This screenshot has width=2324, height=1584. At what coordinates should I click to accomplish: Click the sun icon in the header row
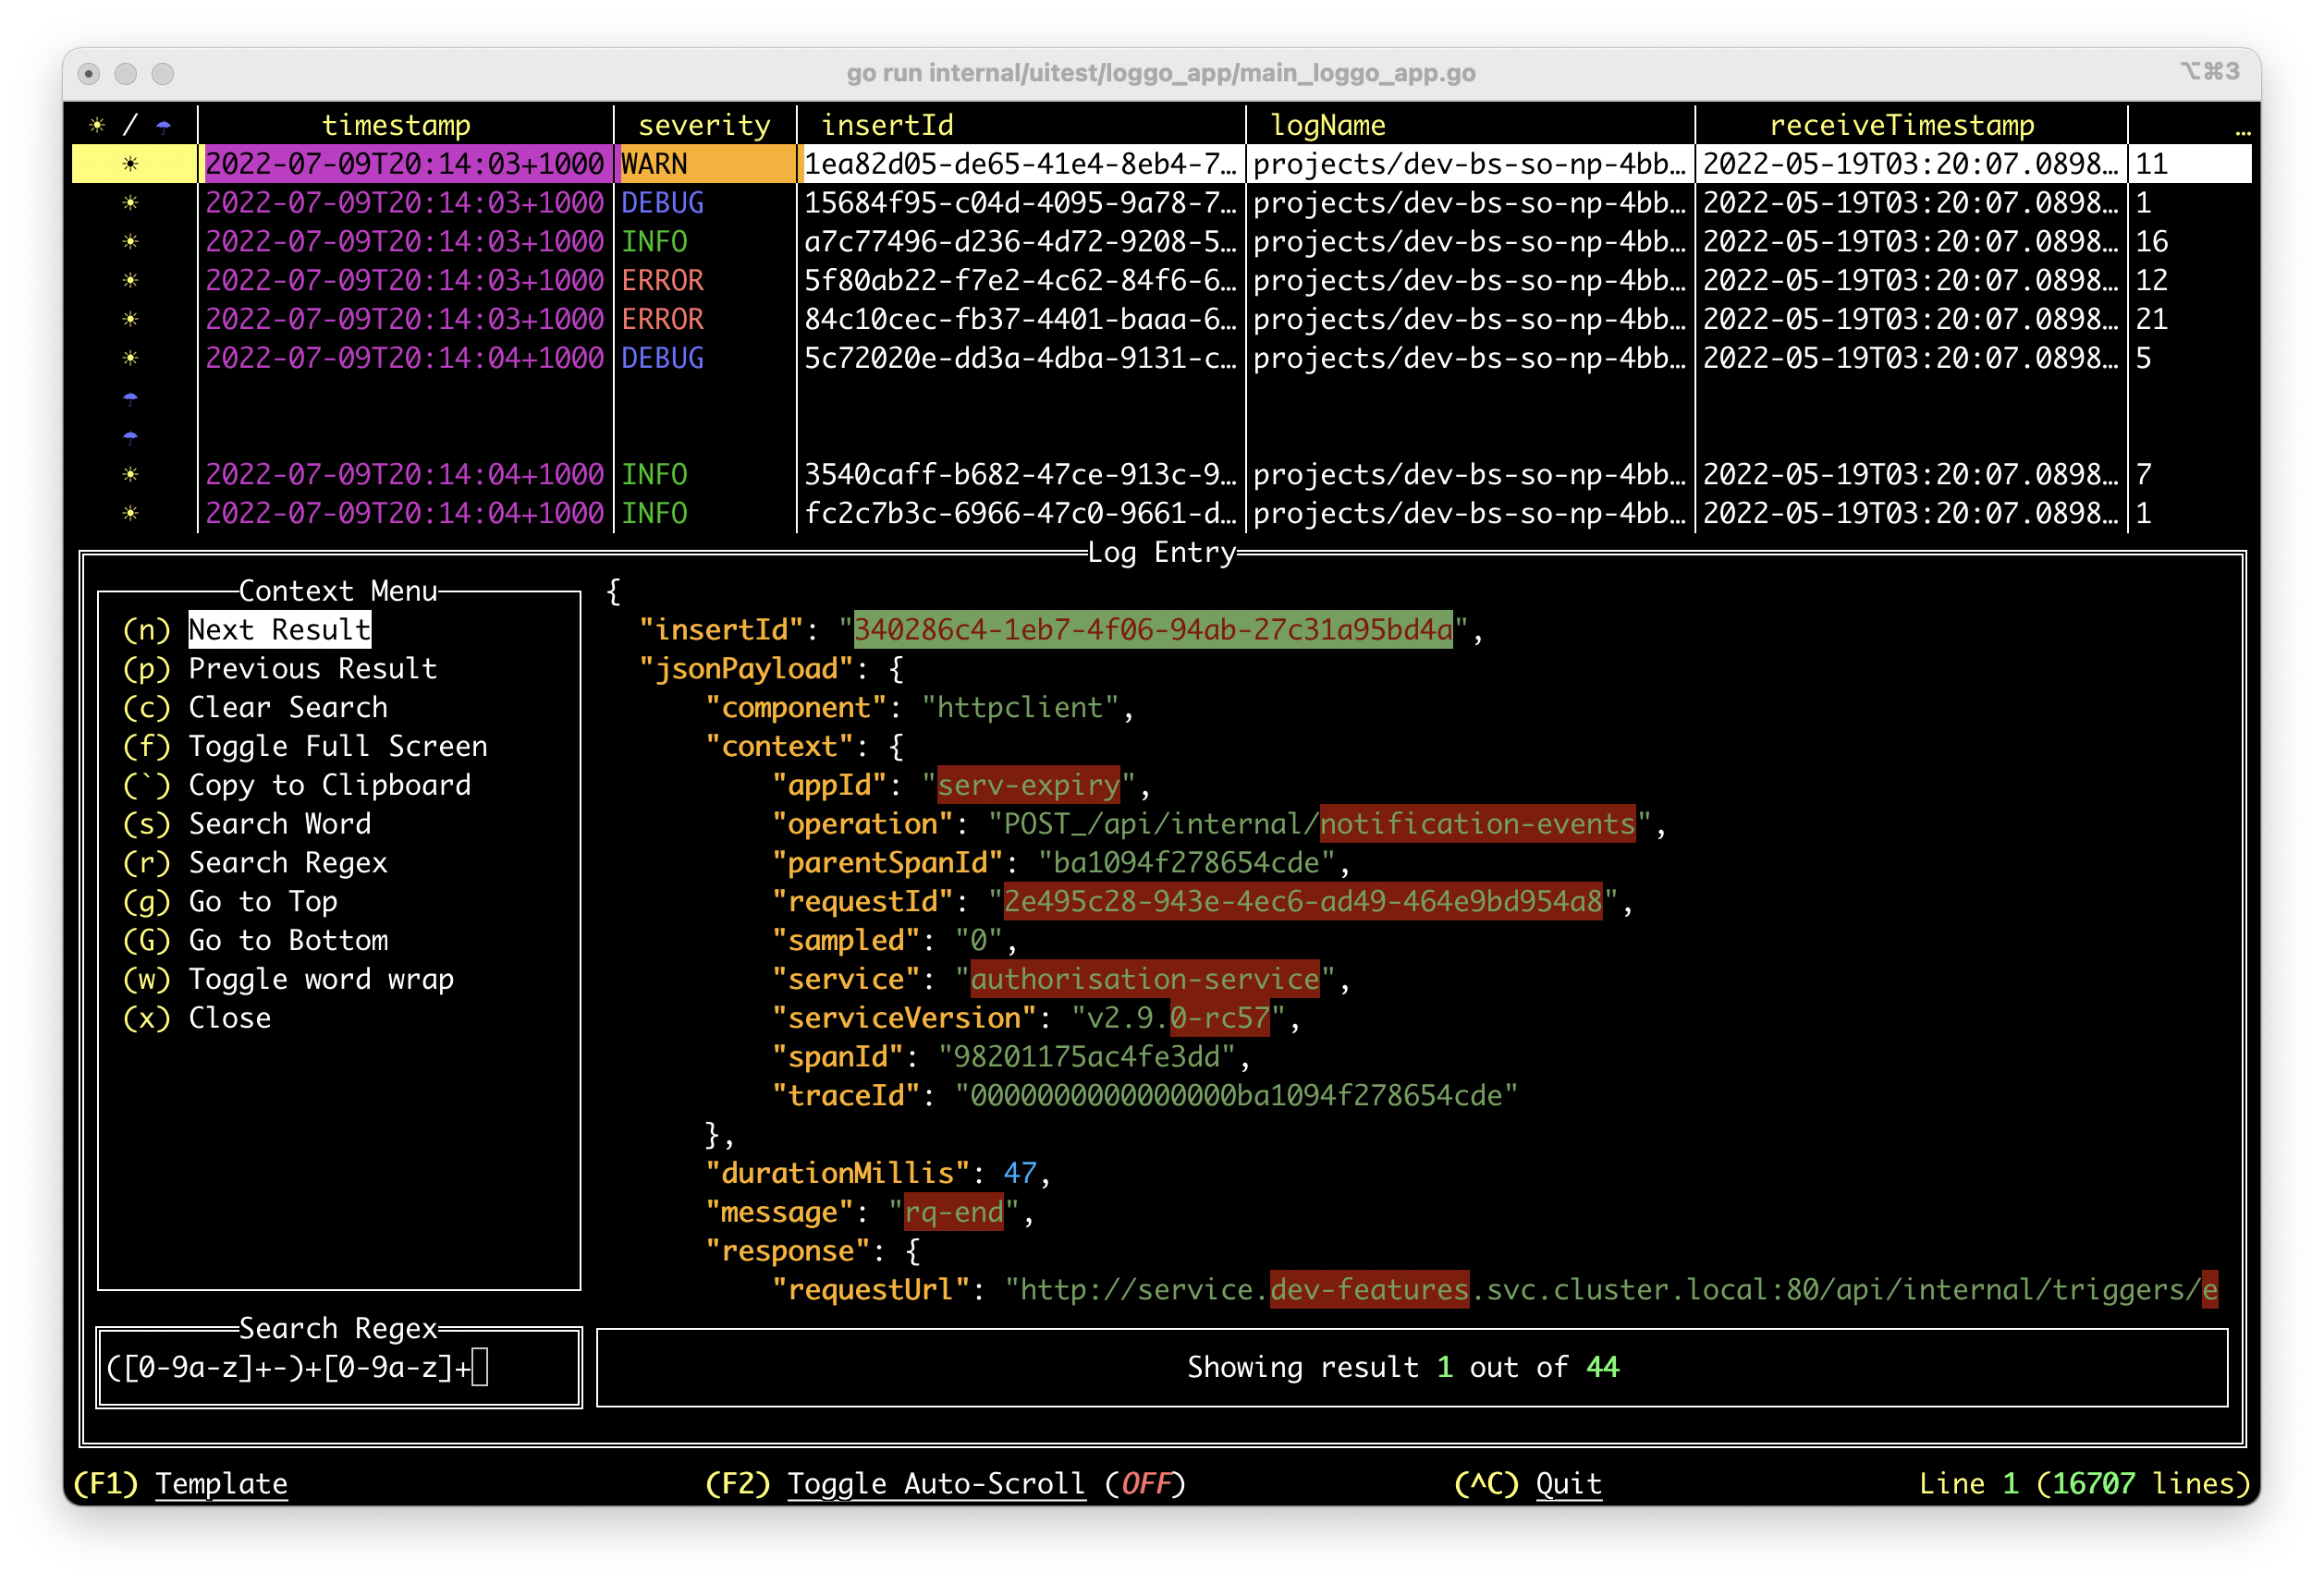(96, 125)
